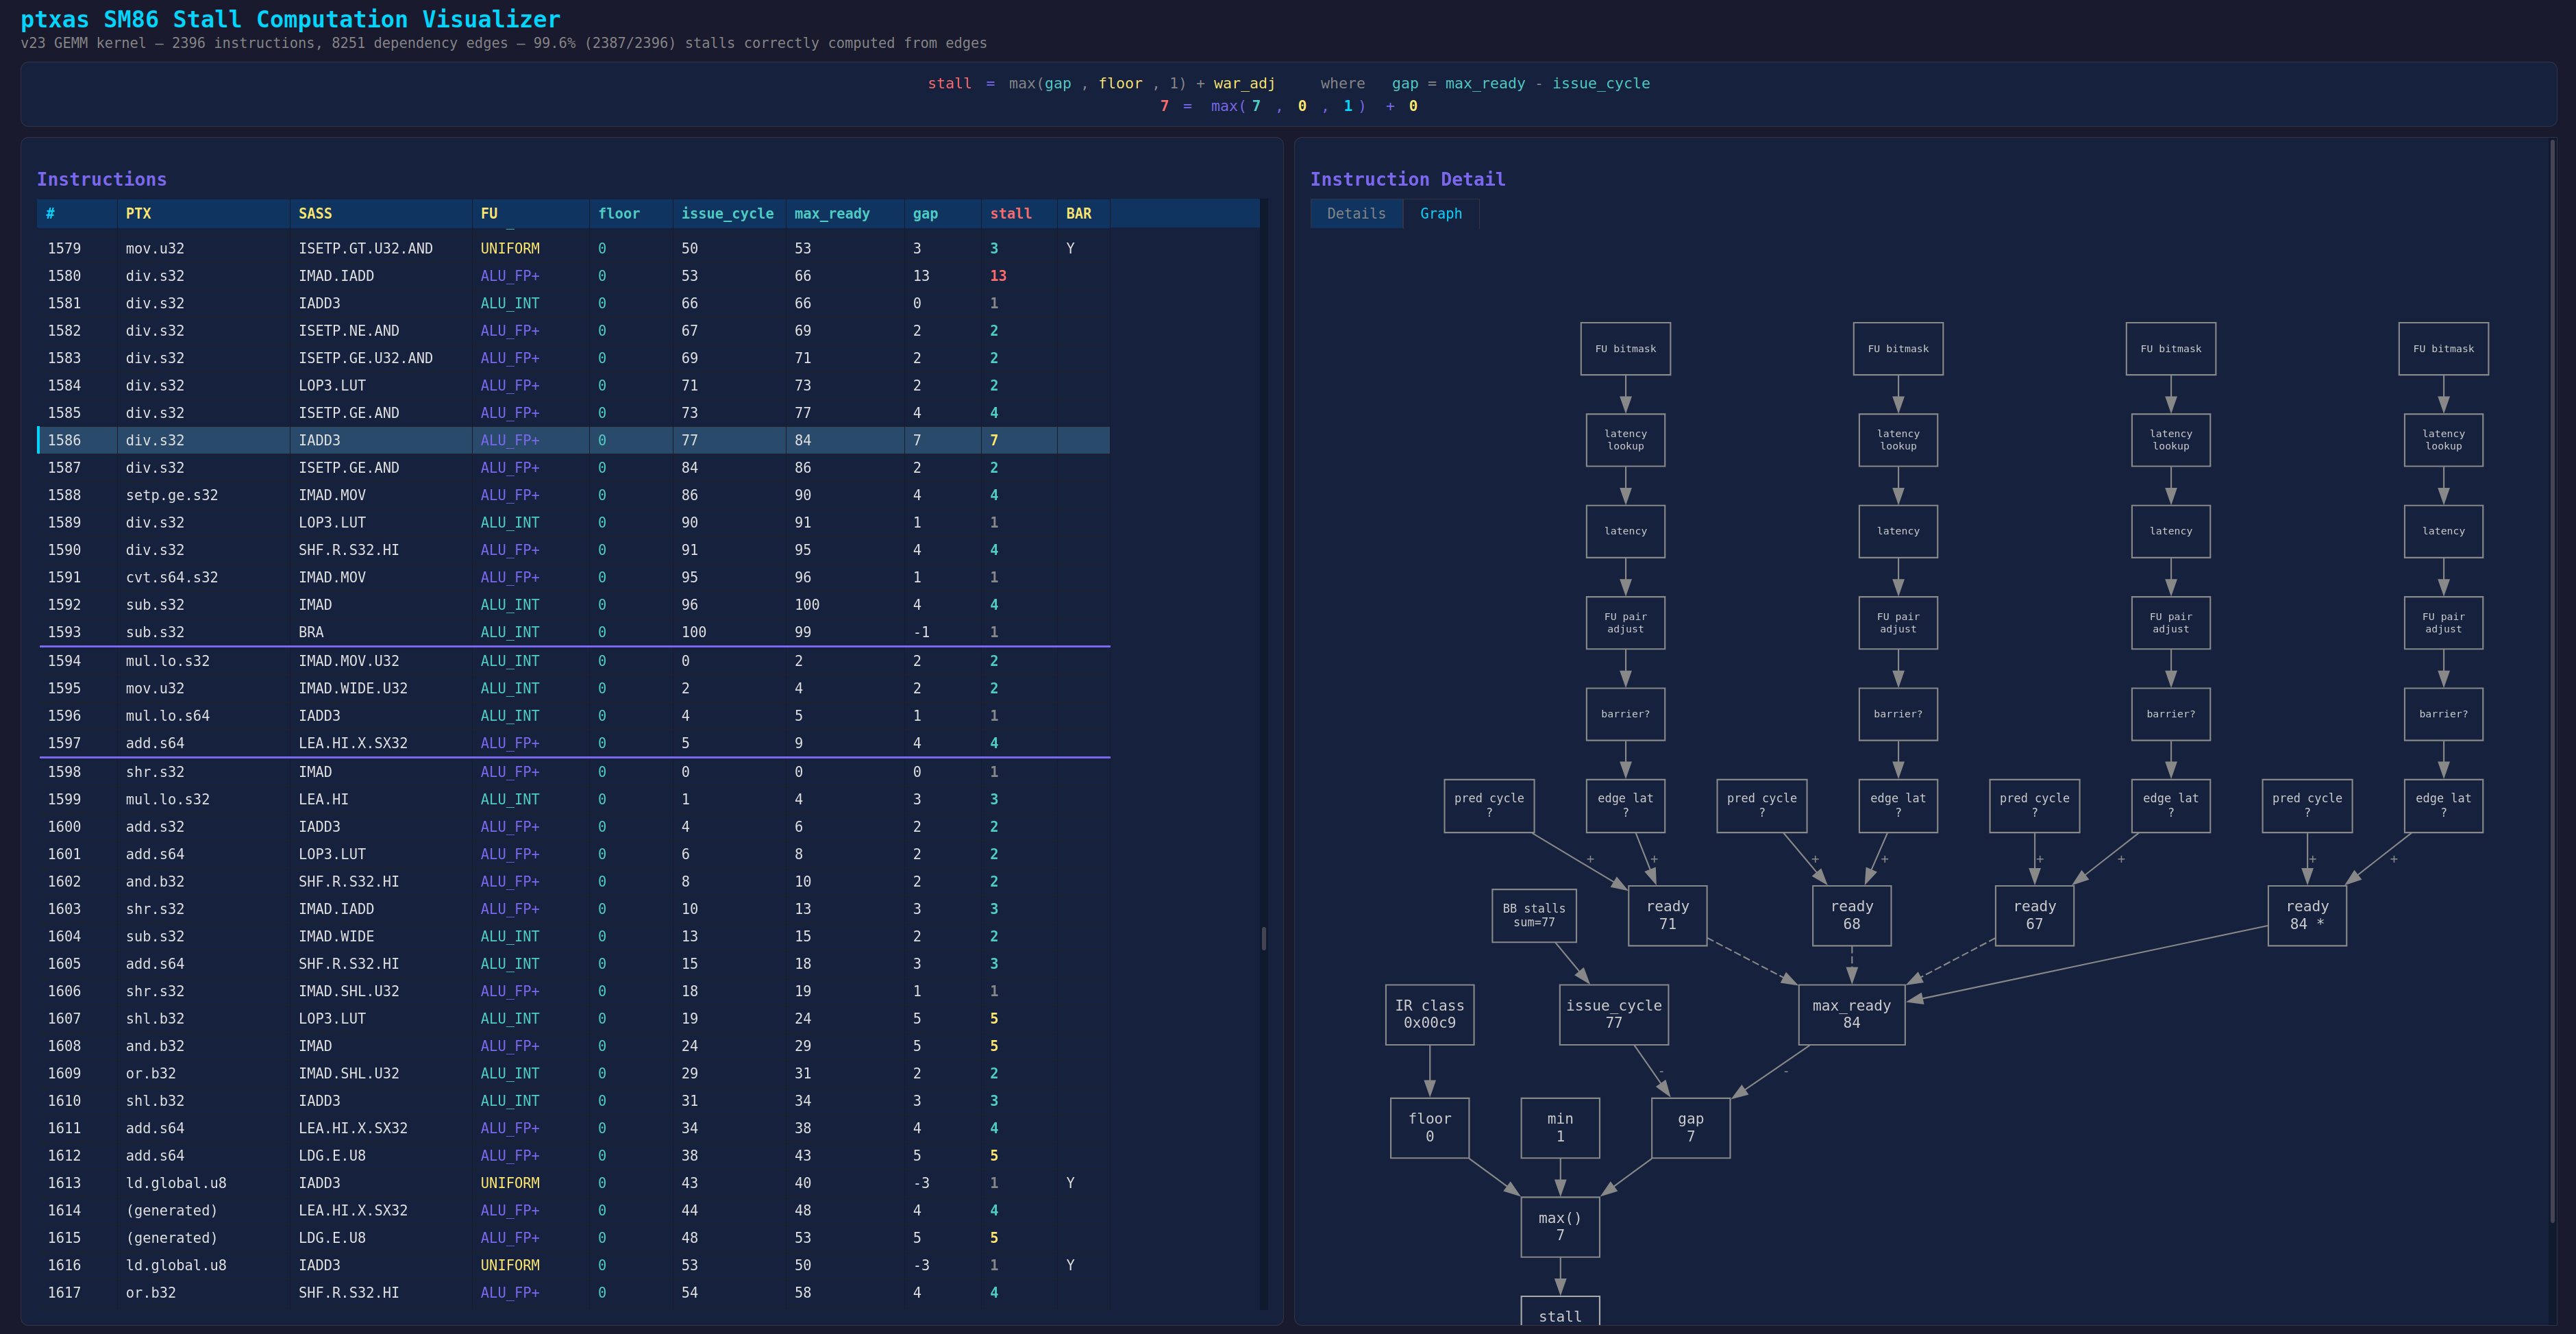This screenshot has width=2576, height=1334.
Task: Select the IR class 0x00c9 node
Action: [1429, 1014]
